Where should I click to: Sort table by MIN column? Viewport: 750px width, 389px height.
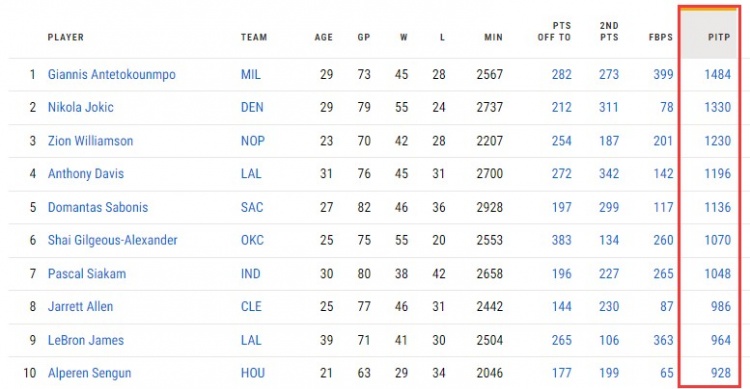[x=493, y=37]
